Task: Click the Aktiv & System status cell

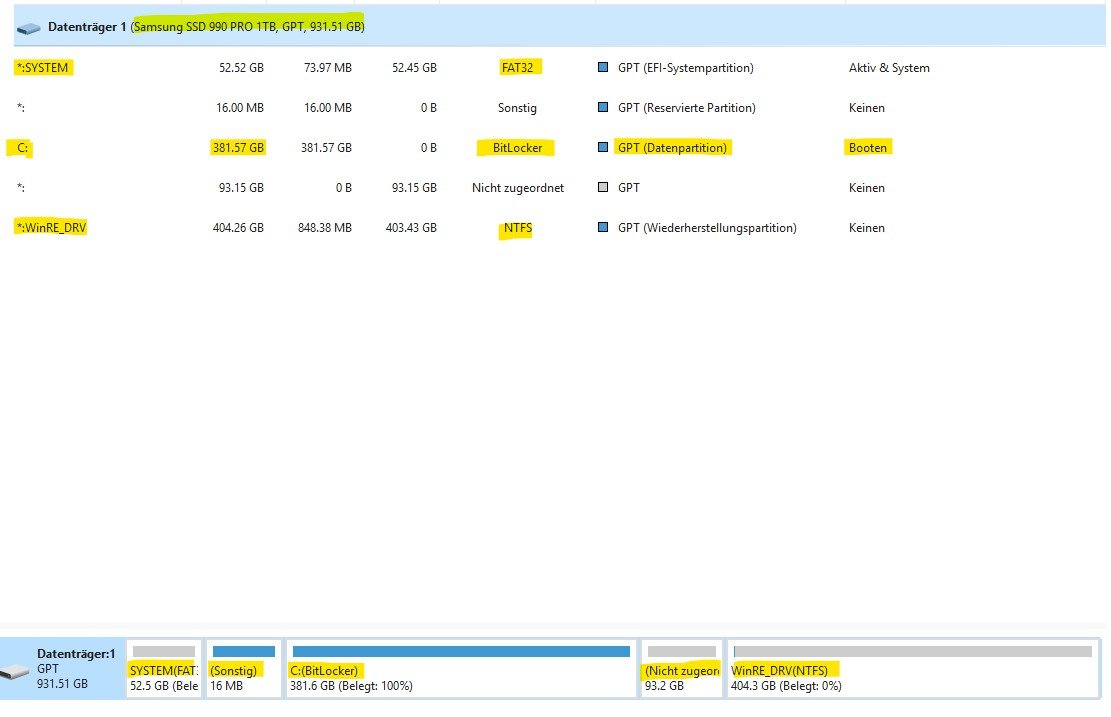Action: pos(889,67)
